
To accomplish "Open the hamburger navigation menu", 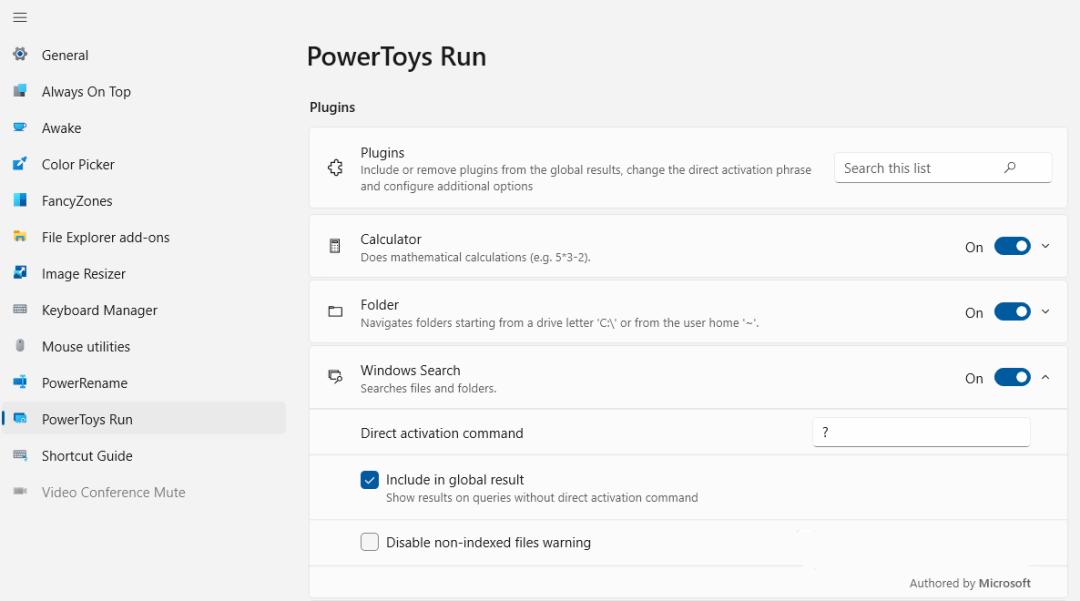I will pos(20,18).
